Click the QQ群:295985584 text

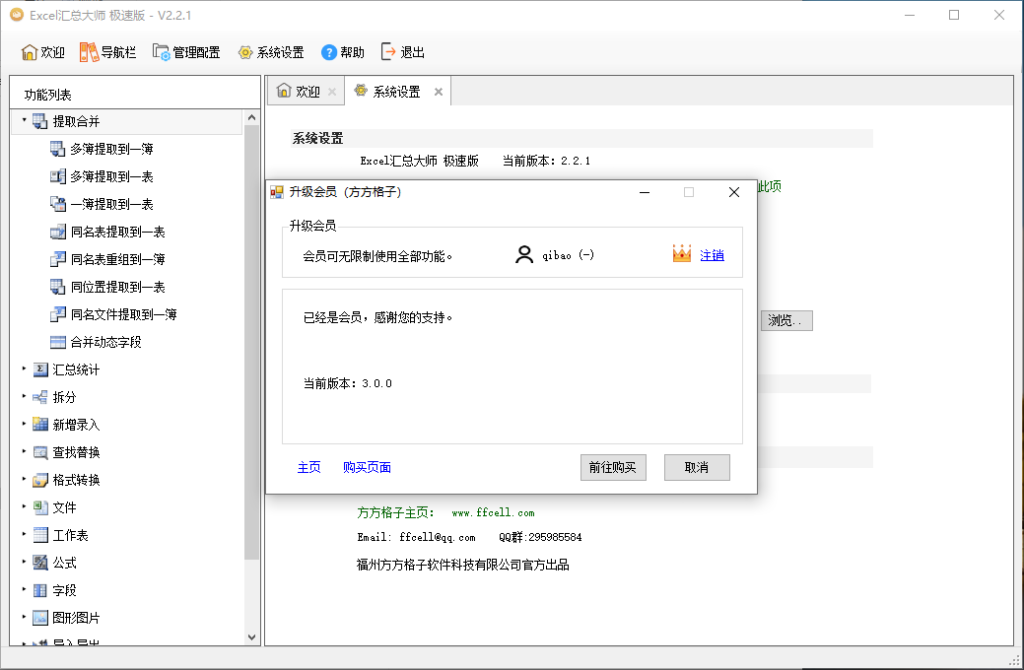click(540, 537)
